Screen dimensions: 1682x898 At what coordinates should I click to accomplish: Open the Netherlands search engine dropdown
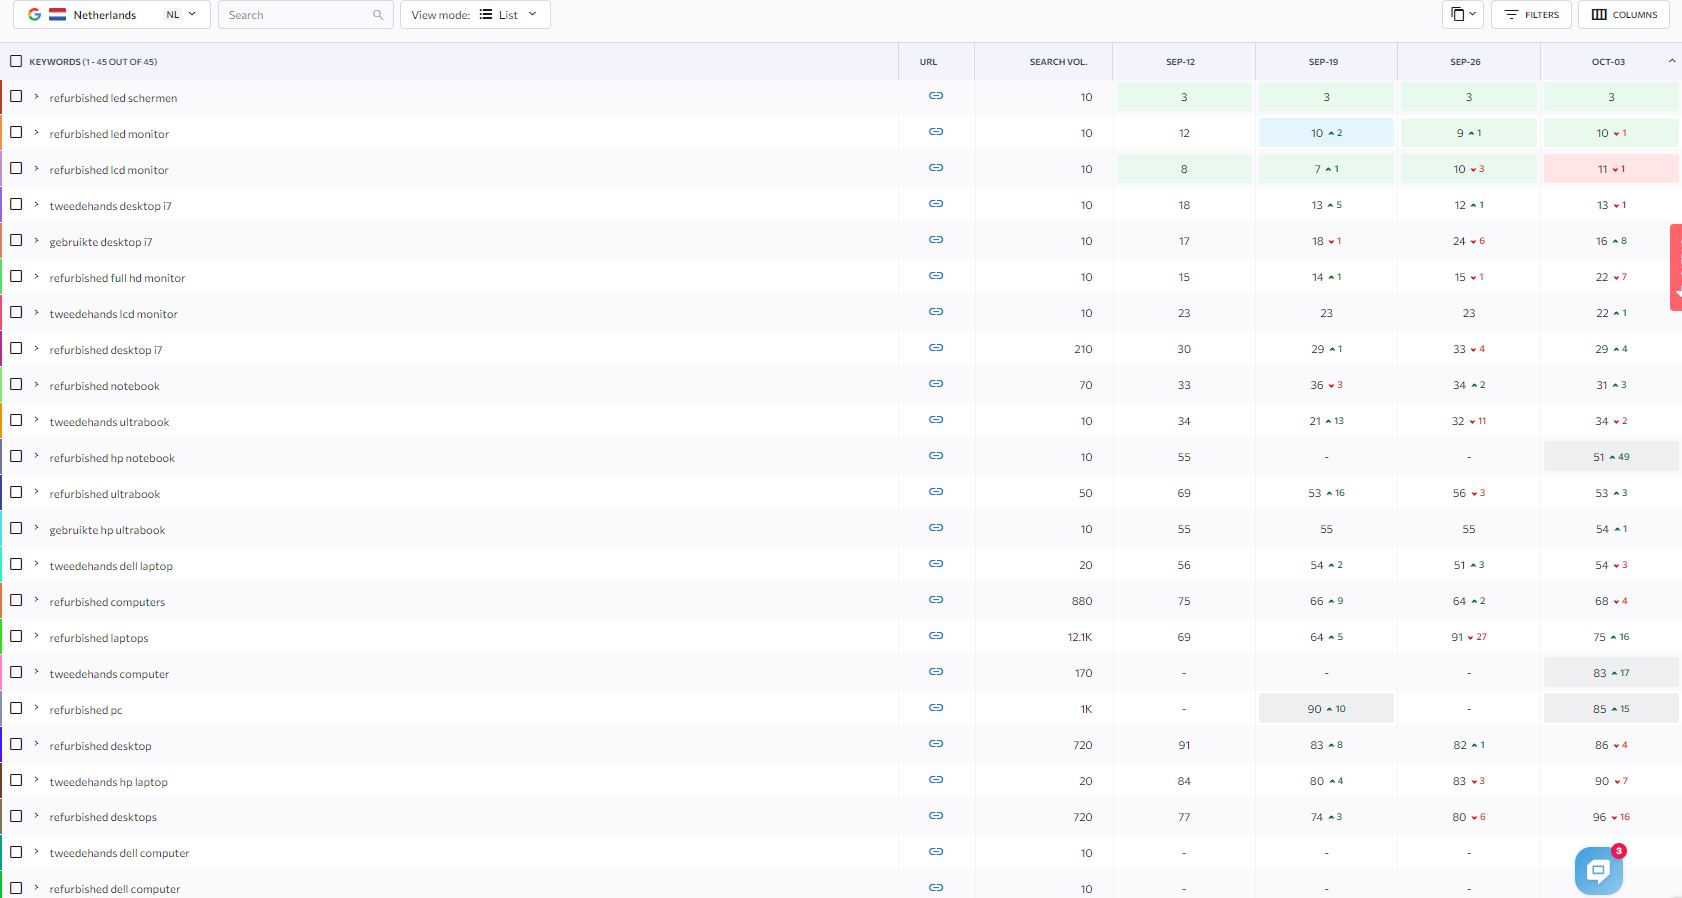tap(112, 15)
